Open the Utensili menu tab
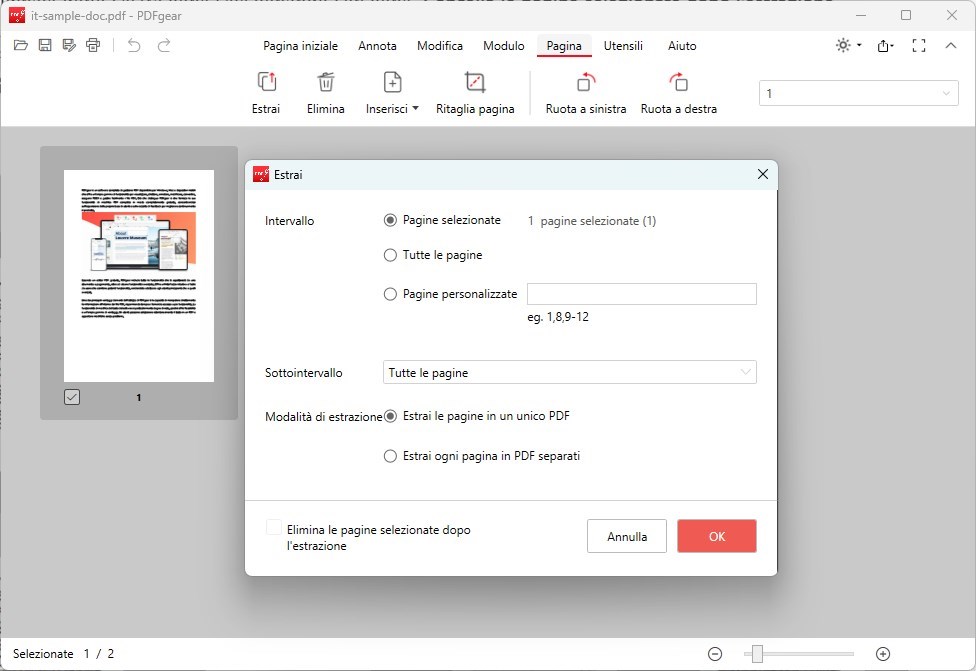Viewport: 976px width, 671px height. (x=623, y=46)
